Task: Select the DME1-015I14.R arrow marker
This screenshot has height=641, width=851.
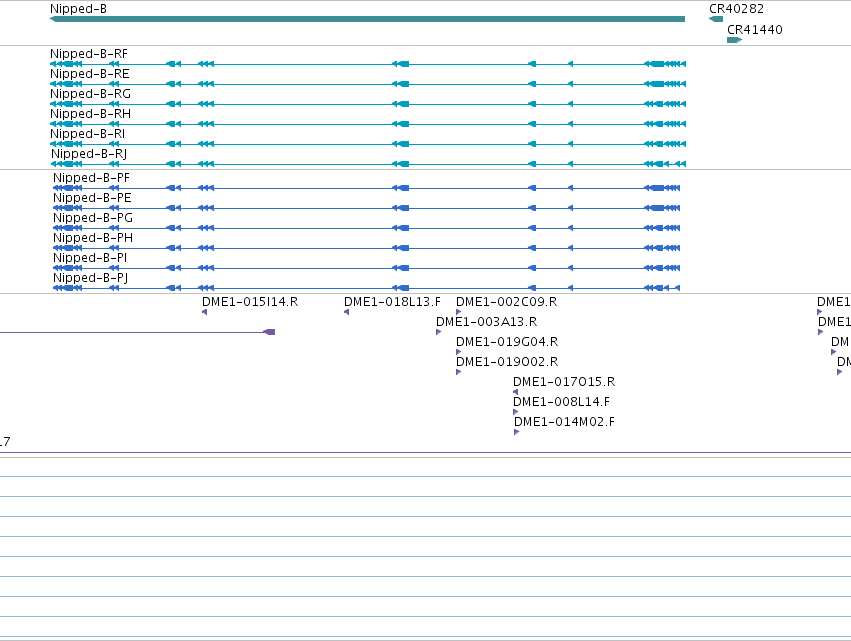Action: pyautogui.click(x=205, y=312)
